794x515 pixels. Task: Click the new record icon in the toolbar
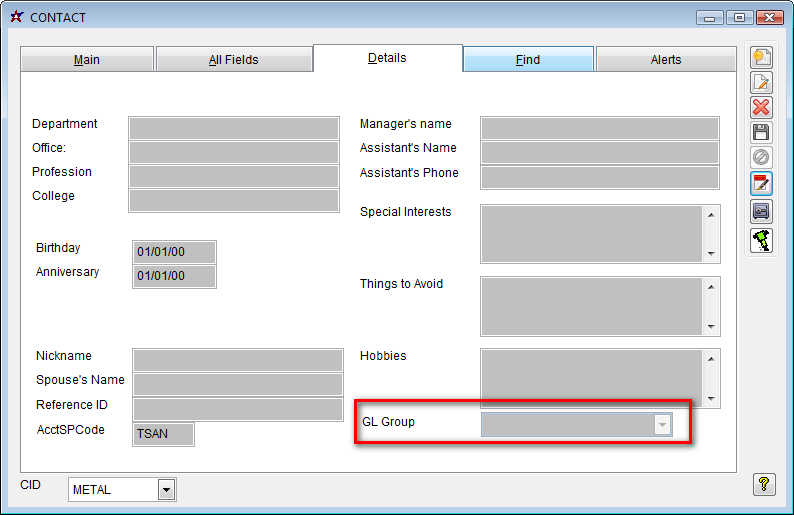(762, 57)
